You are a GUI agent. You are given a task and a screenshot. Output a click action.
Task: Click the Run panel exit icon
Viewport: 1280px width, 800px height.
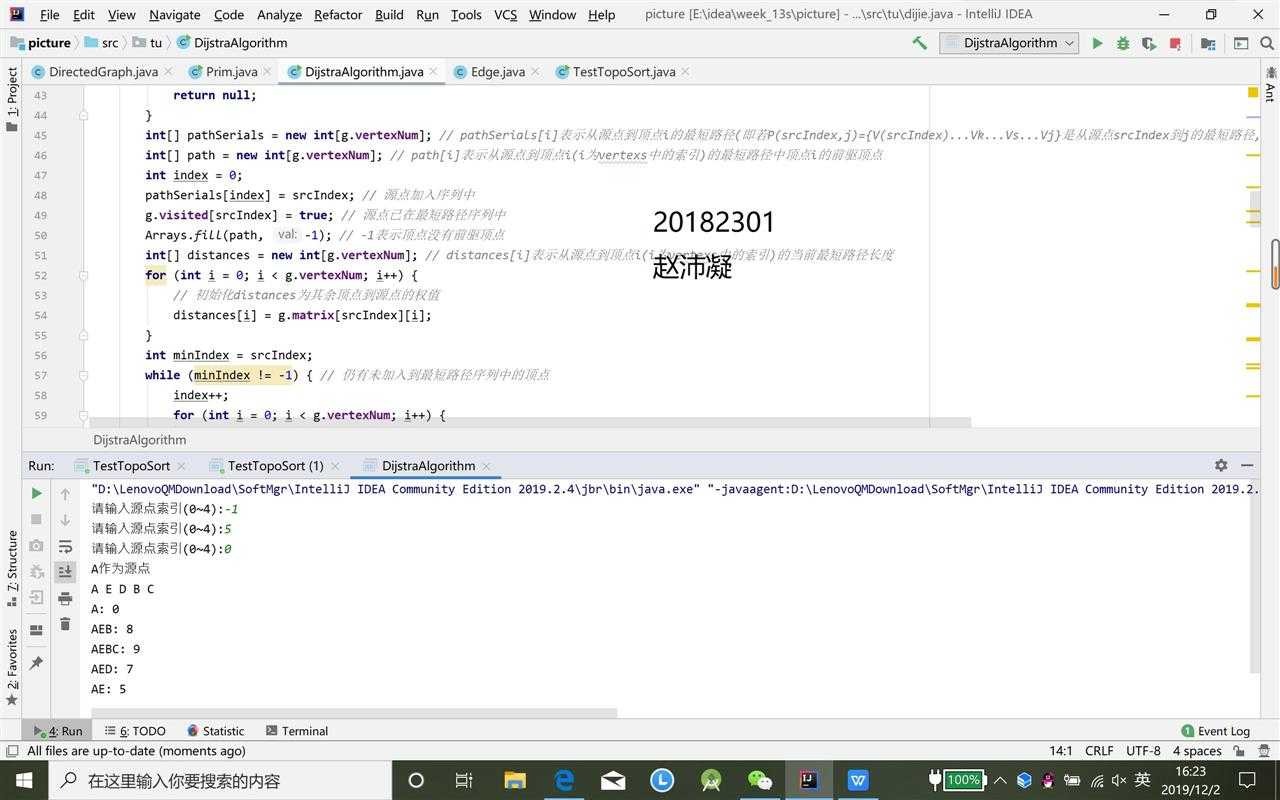tap(36, 597)
